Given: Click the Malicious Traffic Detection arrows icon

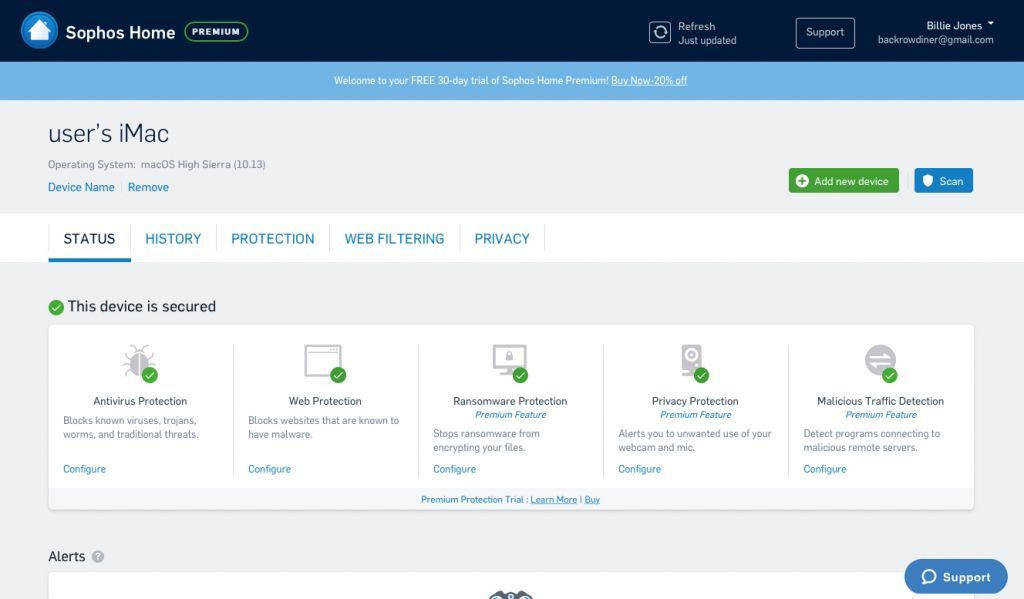Looking at the screenshot, I should tap(880, 363).
